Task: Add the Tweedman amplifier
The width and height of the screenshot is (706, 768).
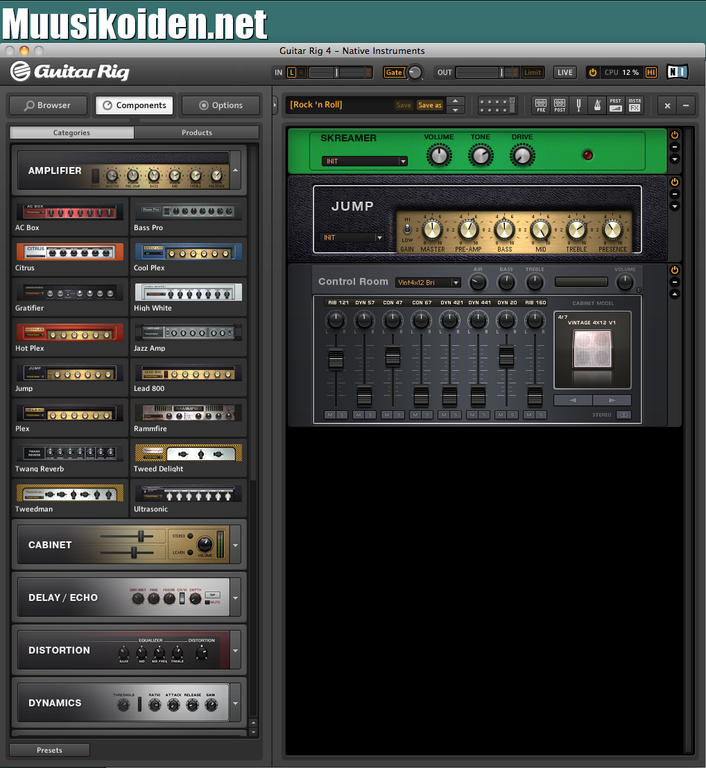Action: 69,498
